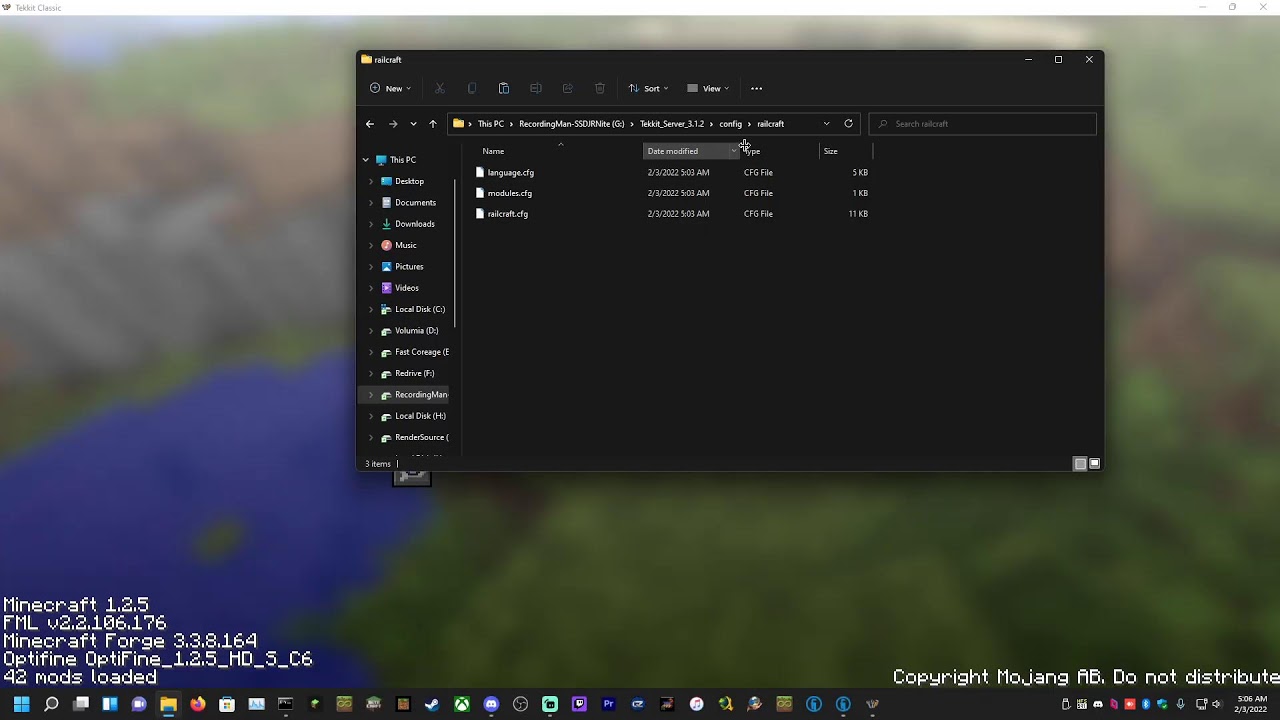
Task: Open Twitch from the taskbar
Action: point(579,704)
